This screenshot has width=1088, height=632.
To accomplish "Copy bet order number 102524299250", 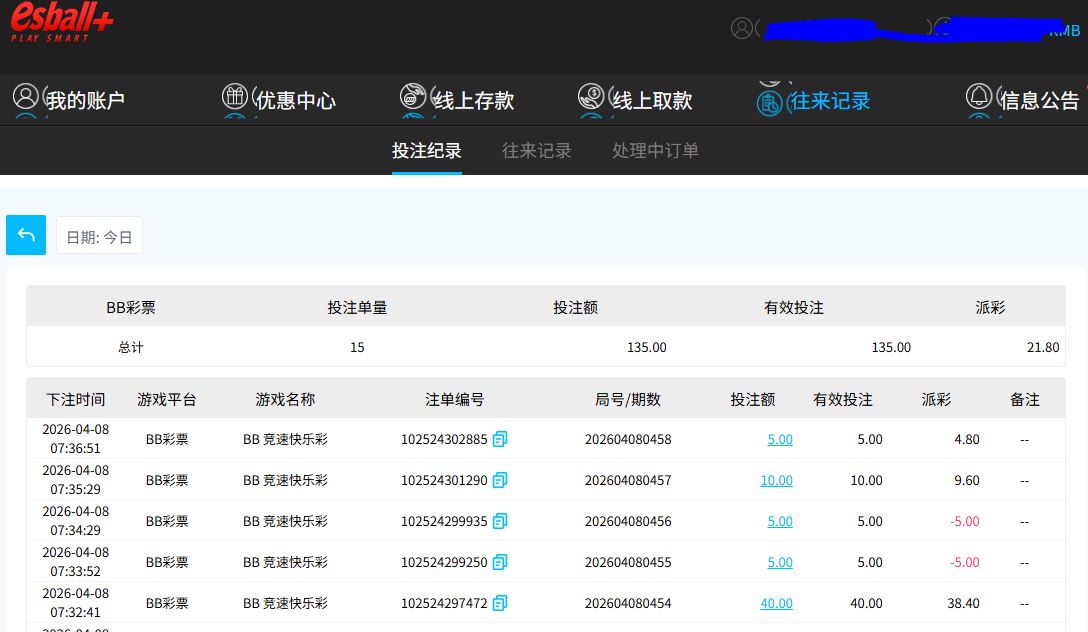I will coord(500,562).
